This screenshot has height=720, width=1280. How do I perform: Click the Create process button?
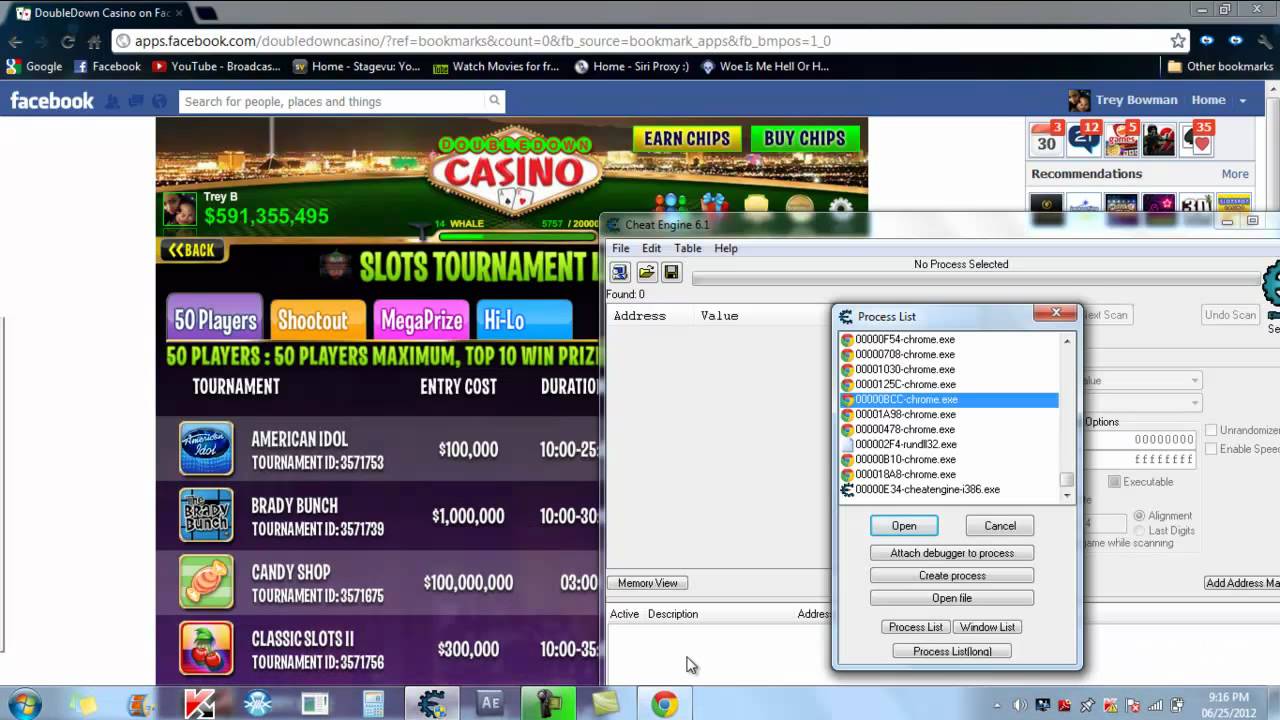[952, 576]
